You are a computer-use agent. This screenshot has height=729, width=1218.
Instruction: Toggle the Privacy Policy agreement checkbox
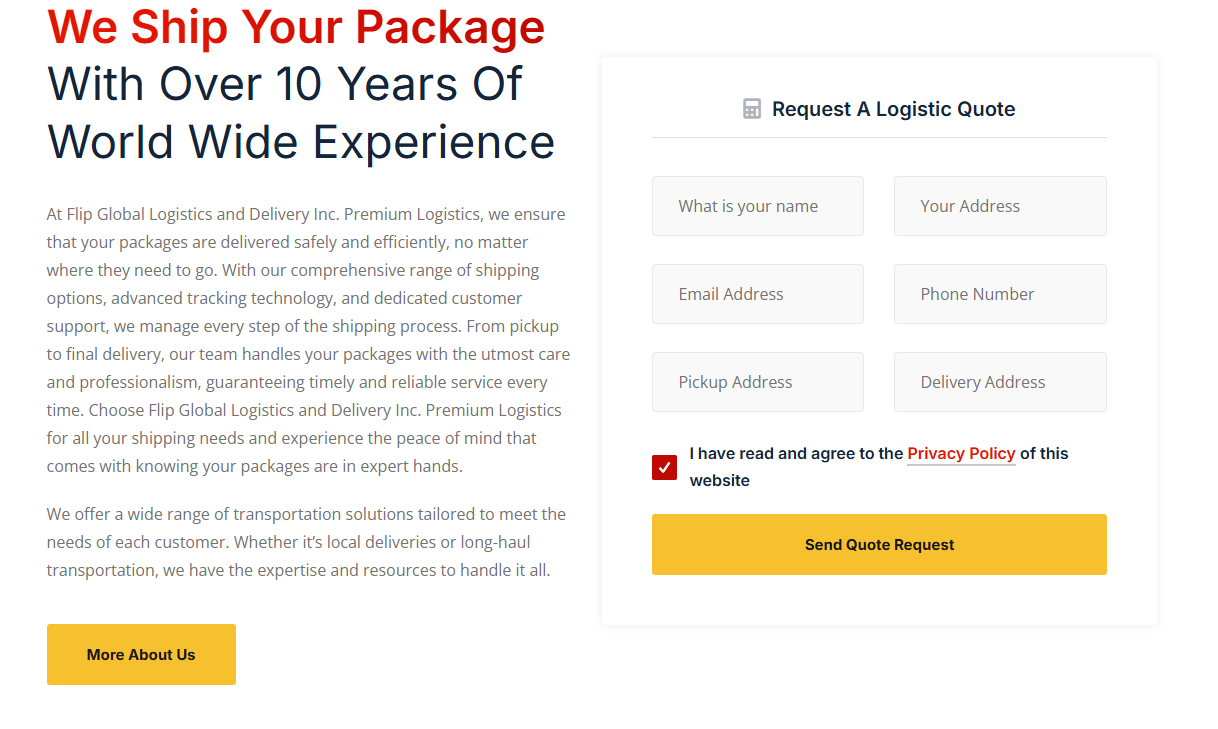(x=664, y=467)
